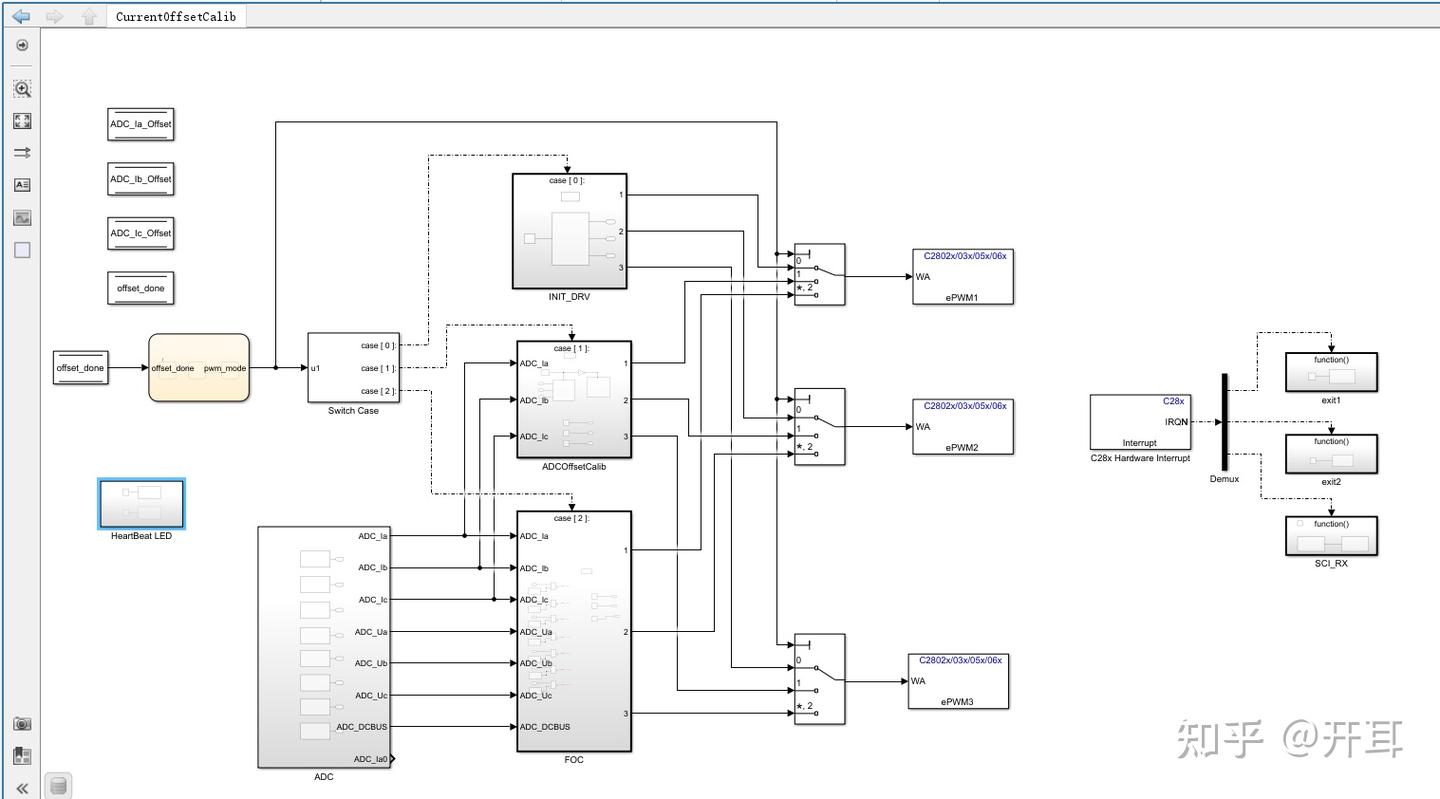Click the fit-to-view icon
Screen dimensions: 1440x799
pyautogui.click(x=21, y=120)
